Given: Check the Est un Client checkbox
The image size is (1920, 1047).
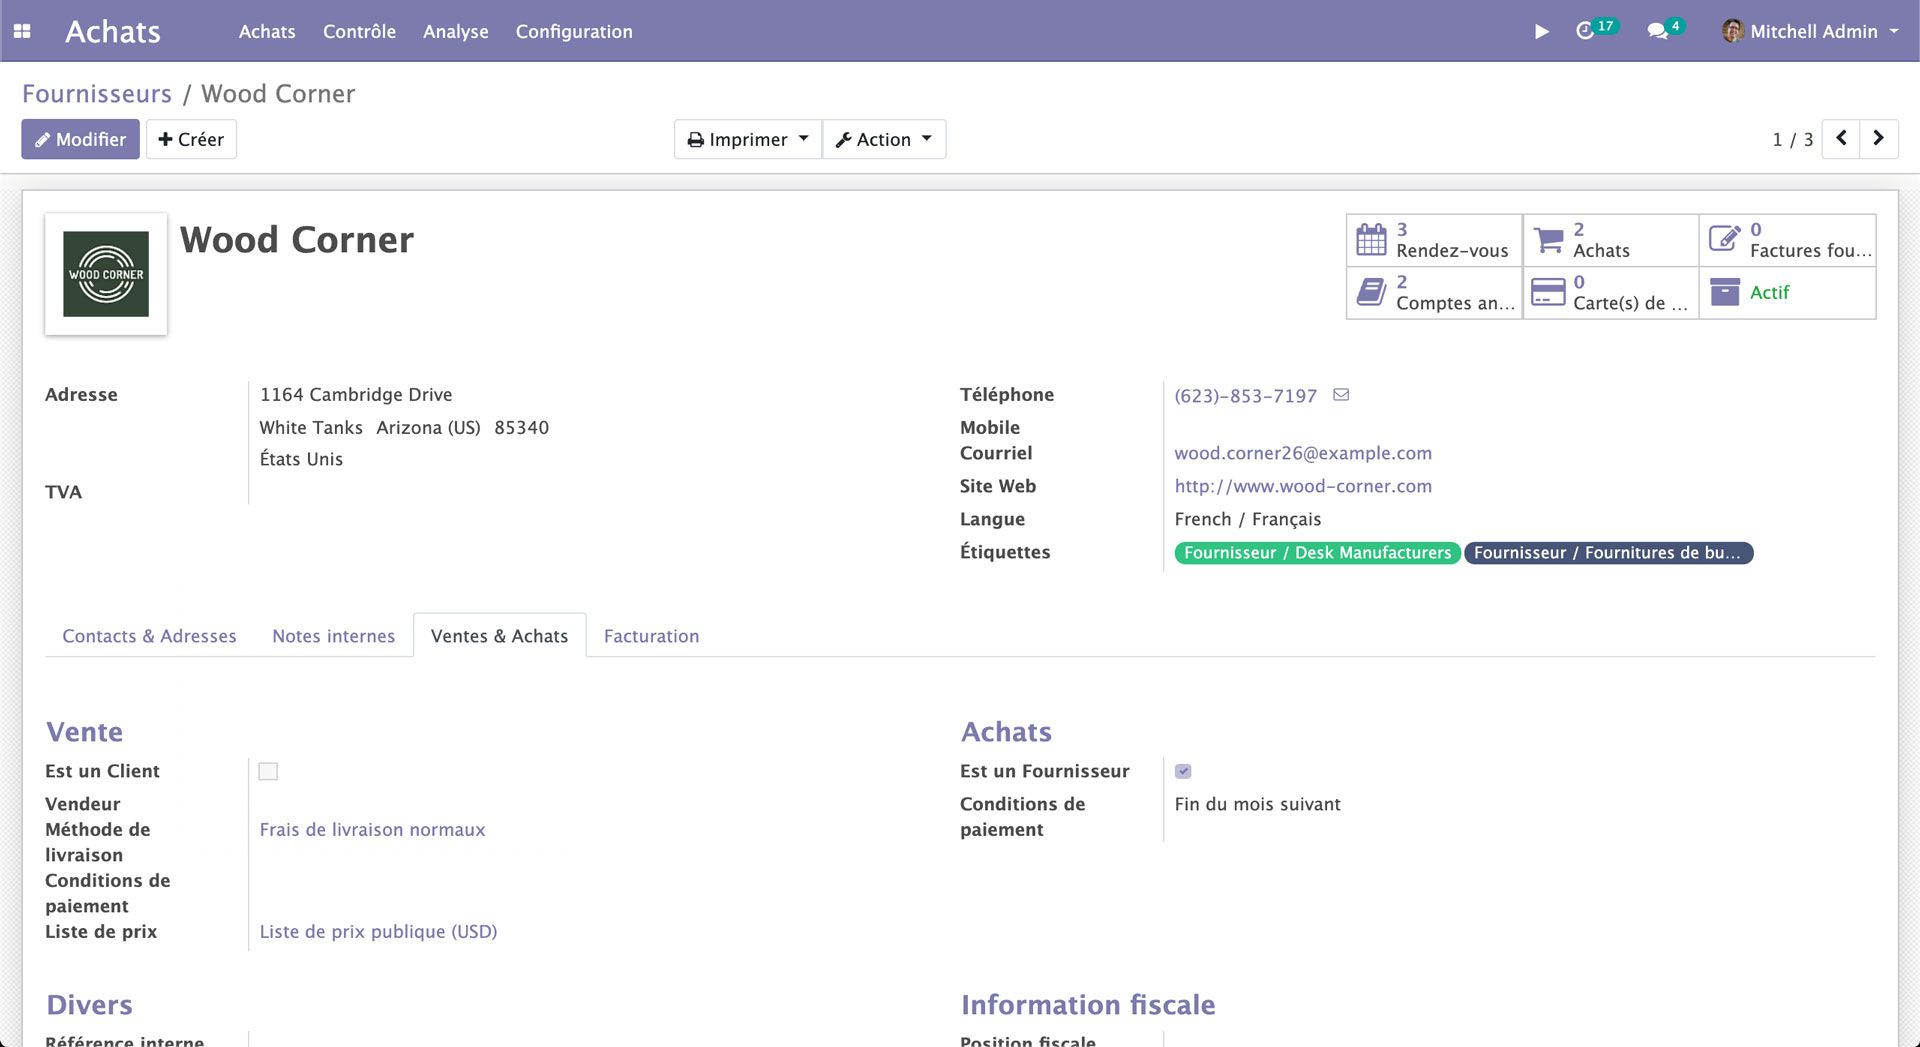Looking at the screenshot, I should tap(268, 771).
